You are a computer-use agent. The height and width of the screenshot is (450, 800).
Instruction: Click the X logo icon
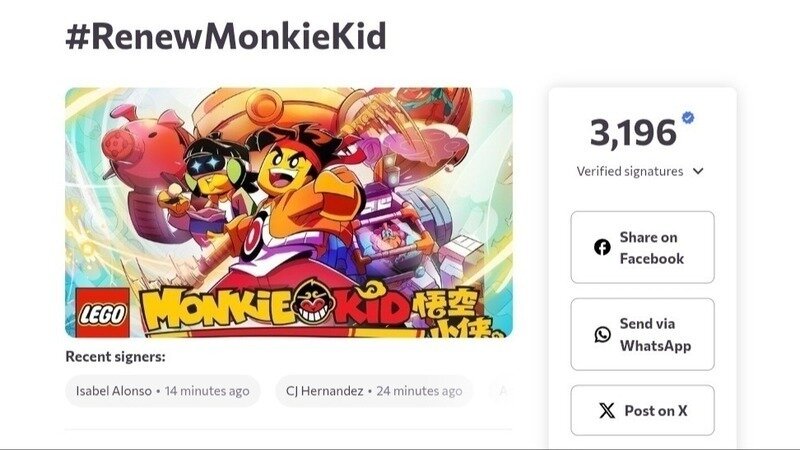coord(607,410)
